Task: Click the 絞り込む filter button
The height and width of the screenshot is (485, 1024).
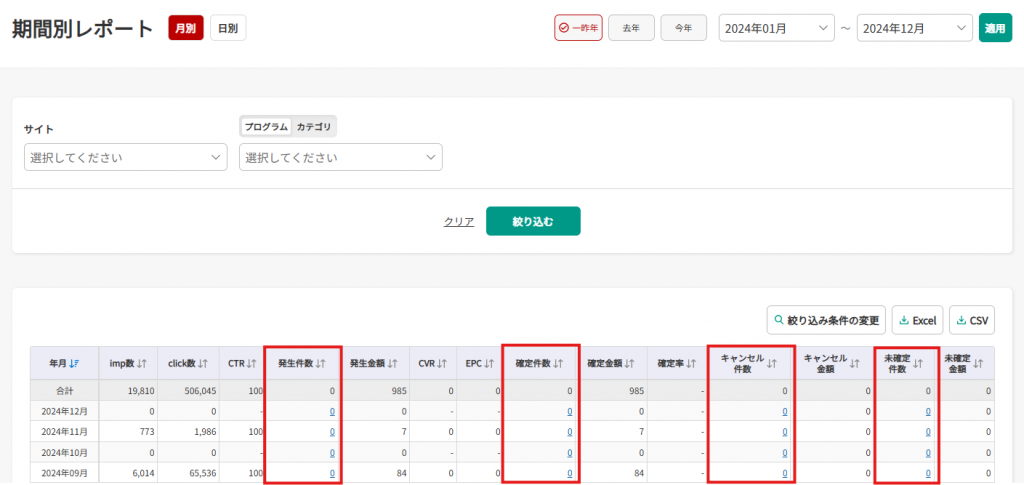Action: (533, 221)
